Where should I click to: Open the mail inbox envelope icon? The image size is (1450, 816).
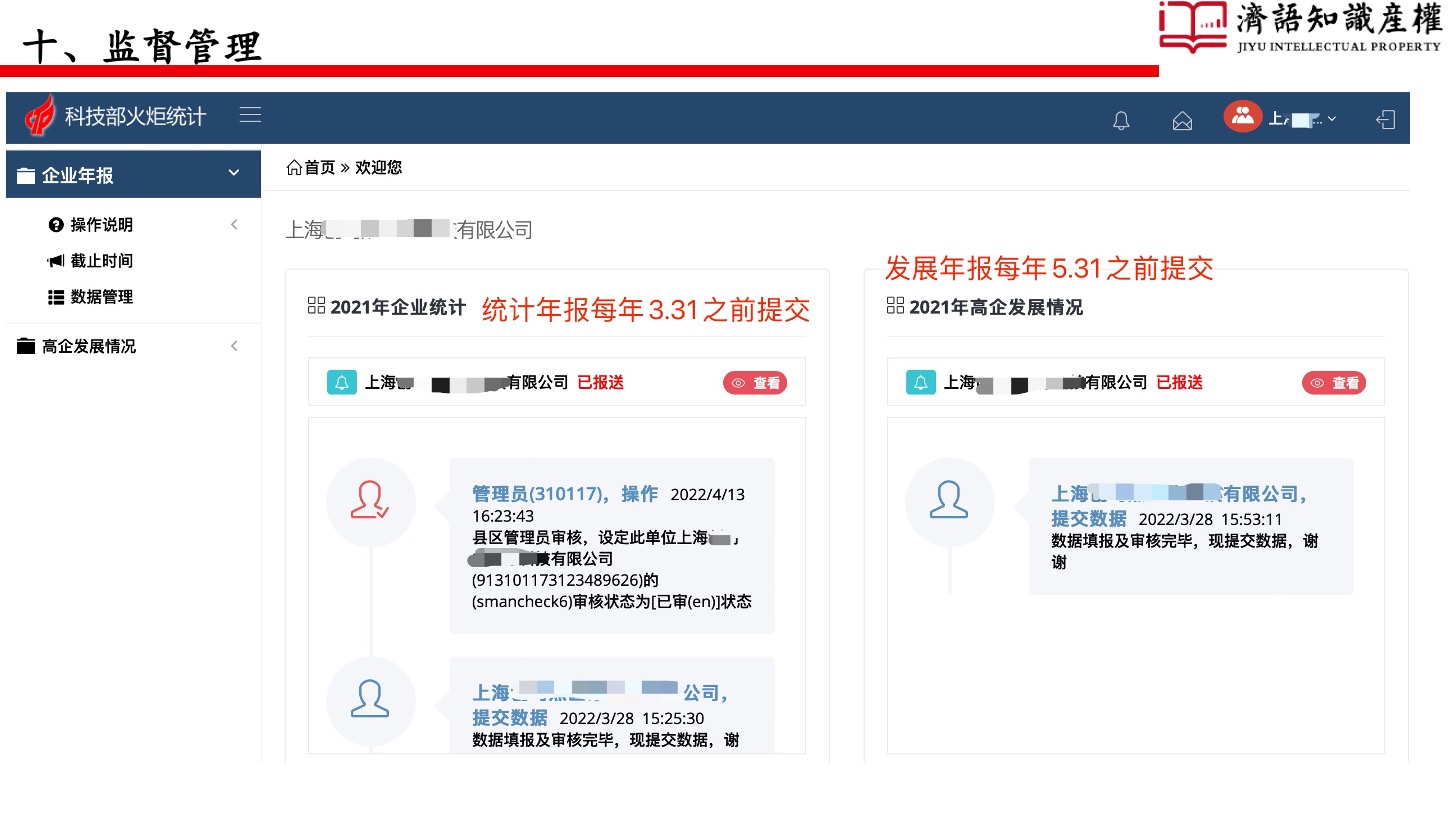pos(1182,120)
